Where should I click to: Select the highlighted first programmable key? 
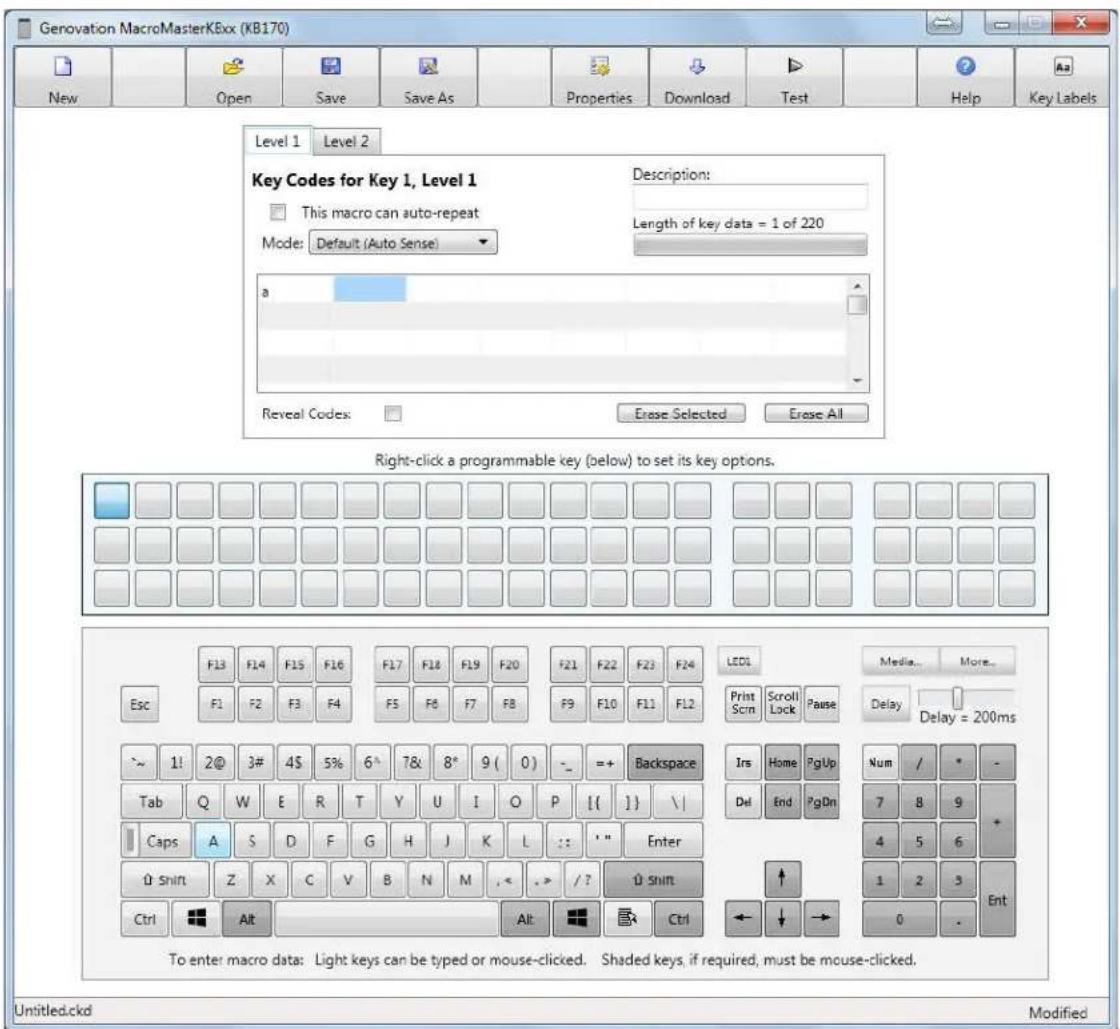click(111, 500)
